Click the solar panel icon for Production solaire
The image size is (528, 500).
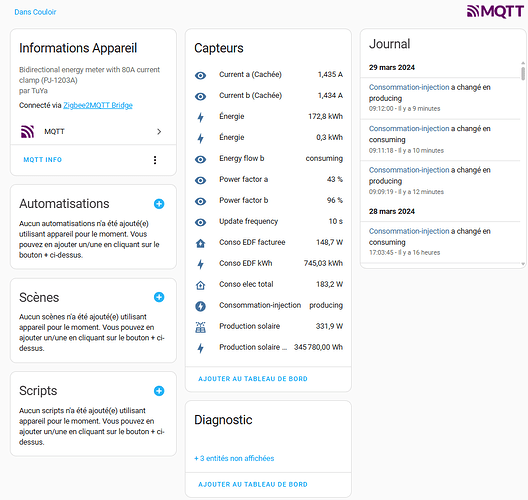pos(200,327)
